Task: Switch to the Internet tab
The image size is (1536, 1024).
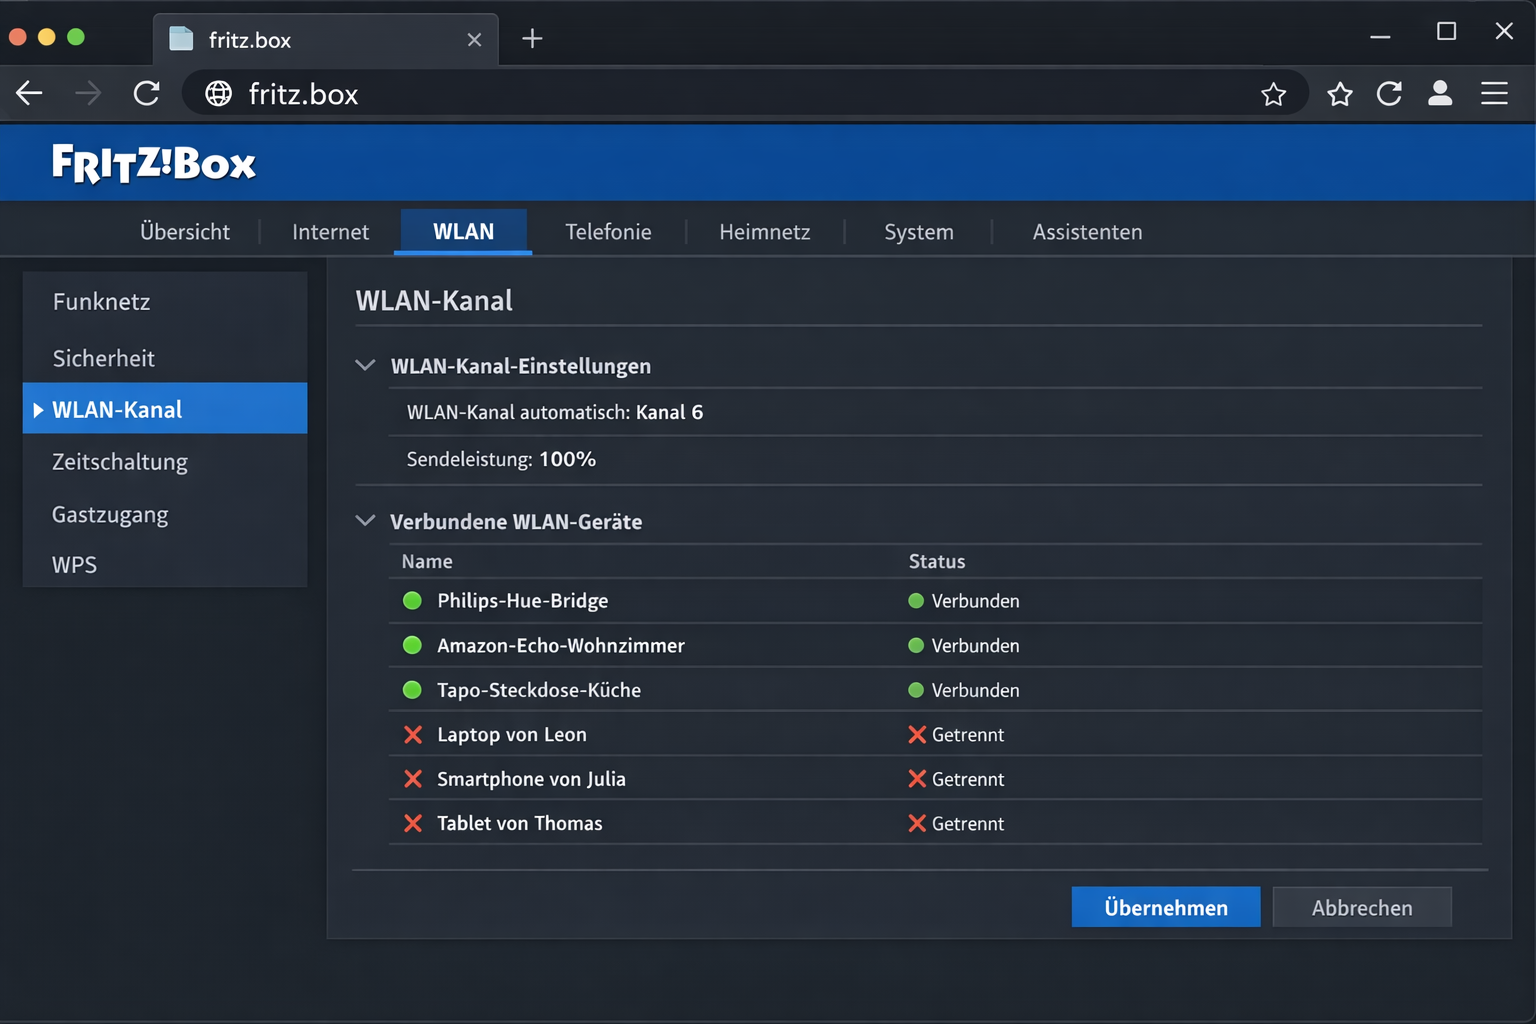Action: click(330, 232)
